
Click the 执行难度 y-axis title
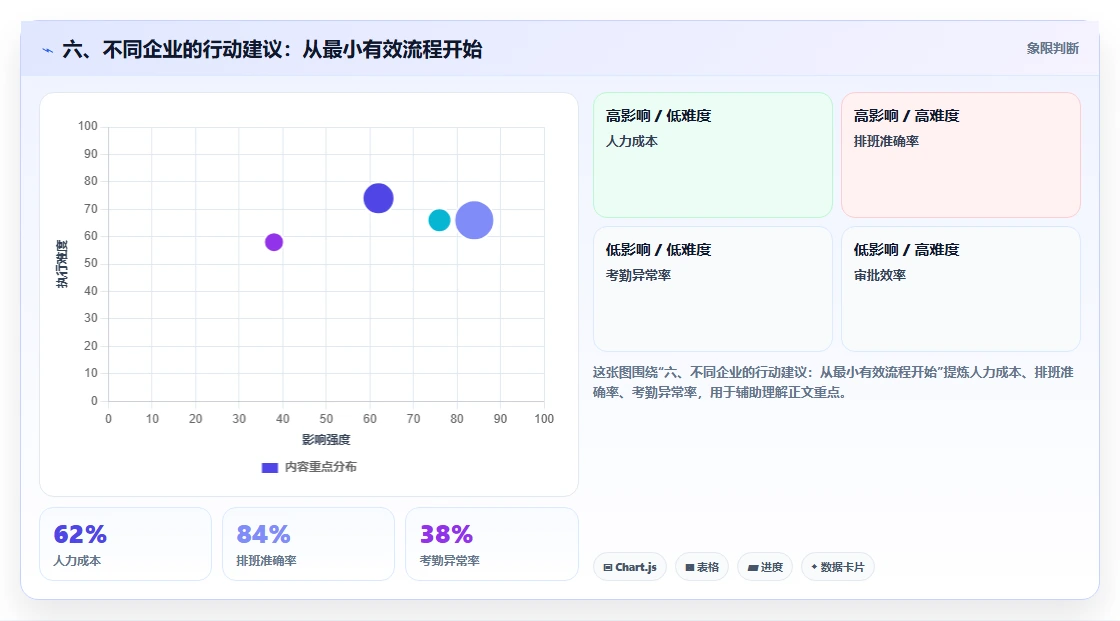tap(62, 264)
